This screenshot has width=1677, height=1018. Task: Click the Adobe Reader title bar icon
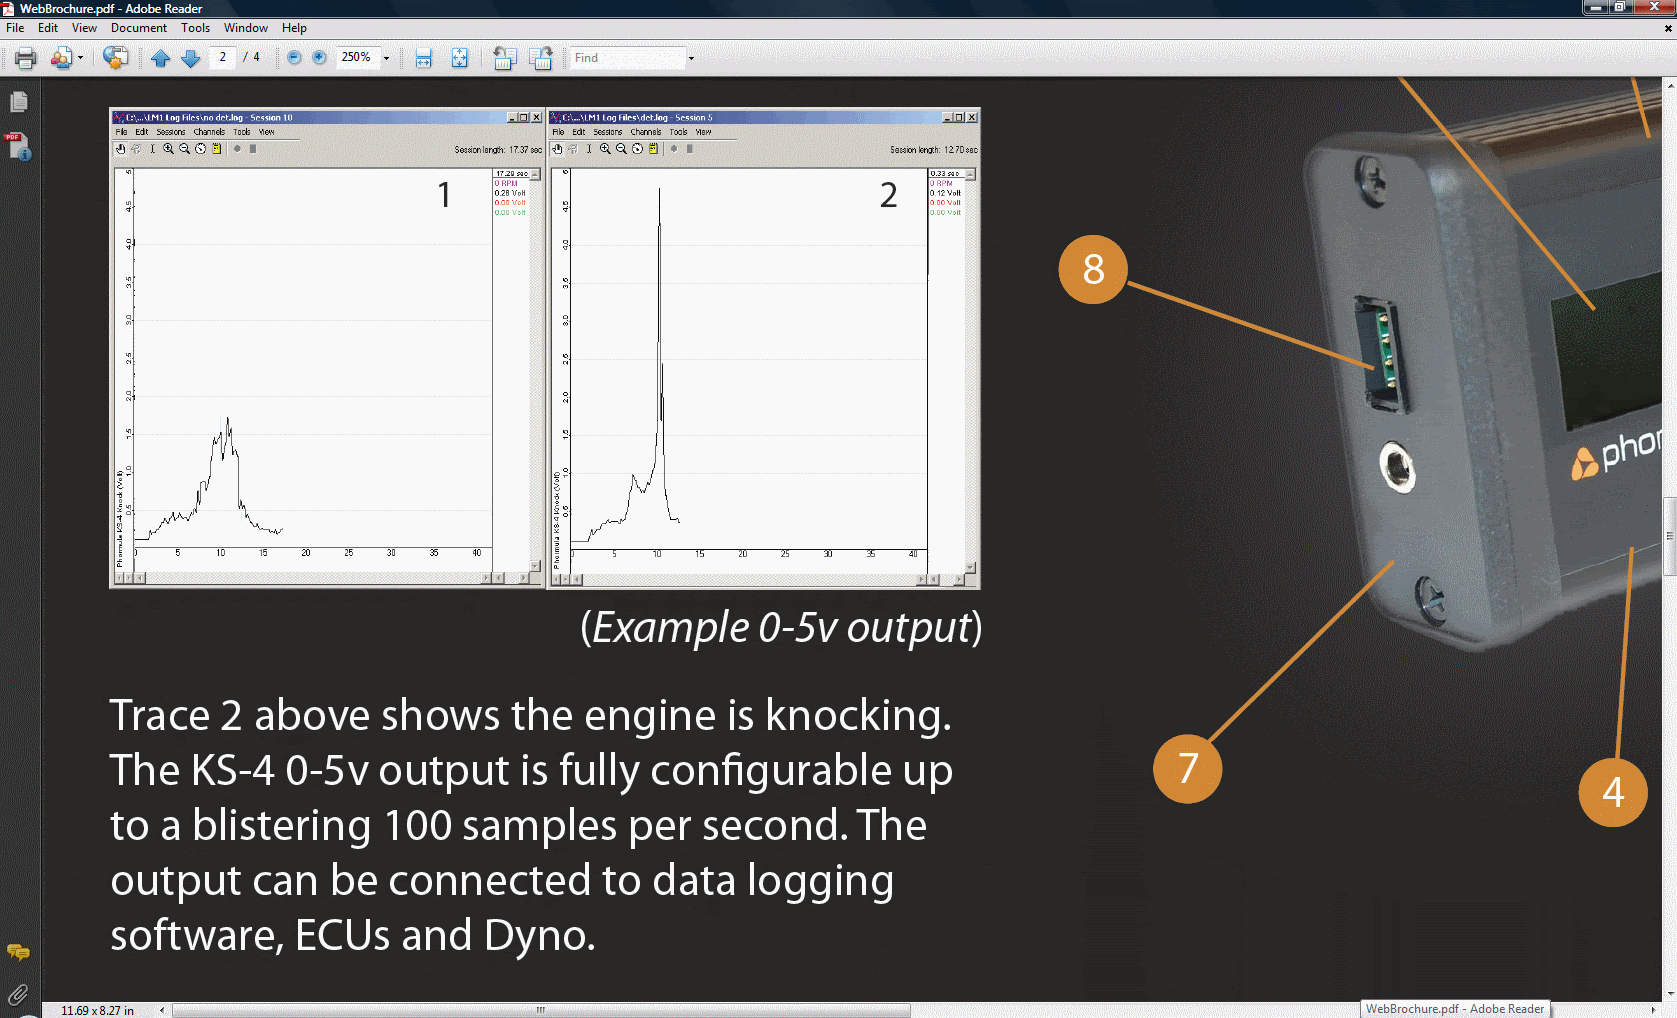[x=8, y=8]
